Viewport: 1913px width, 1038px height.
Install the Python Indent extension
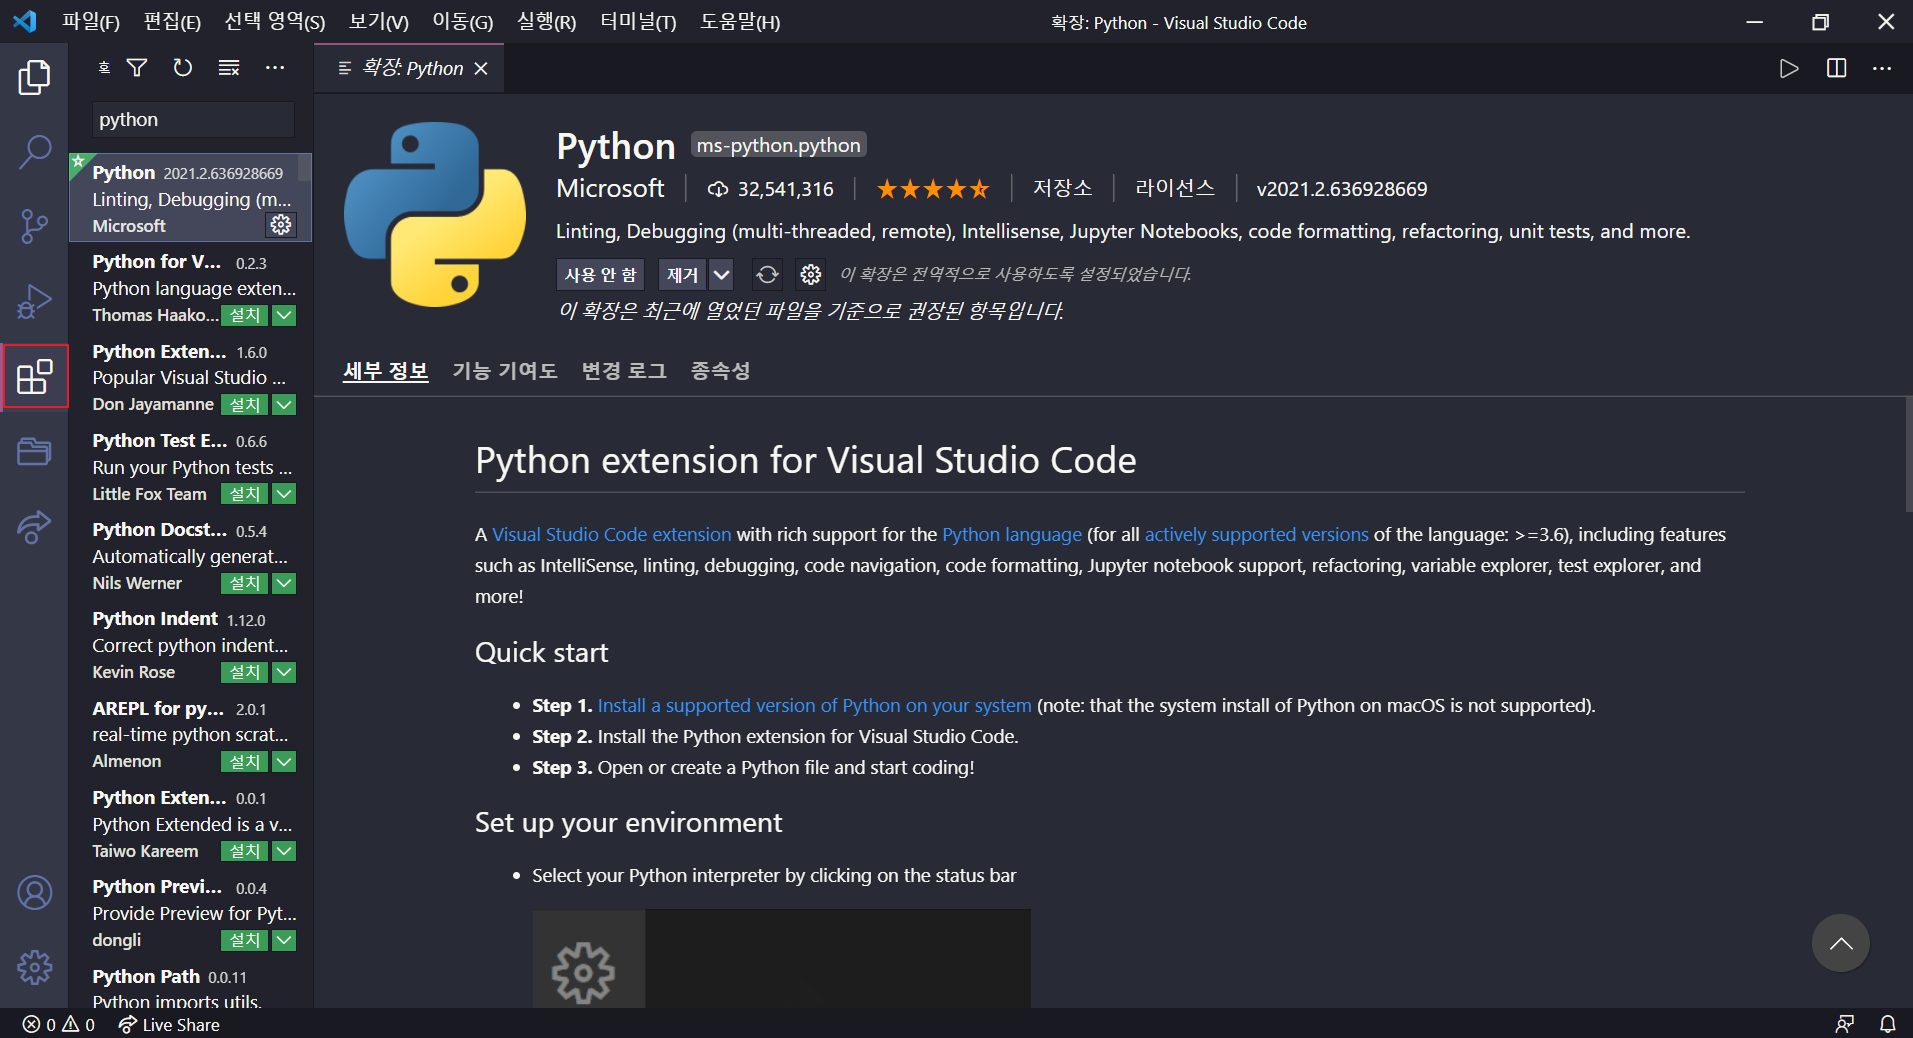click(245, 672)
